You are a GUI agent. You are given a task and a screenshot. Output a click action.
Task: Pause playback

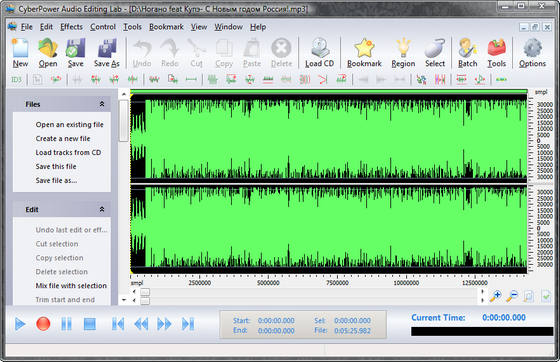(x=66, y=324)
